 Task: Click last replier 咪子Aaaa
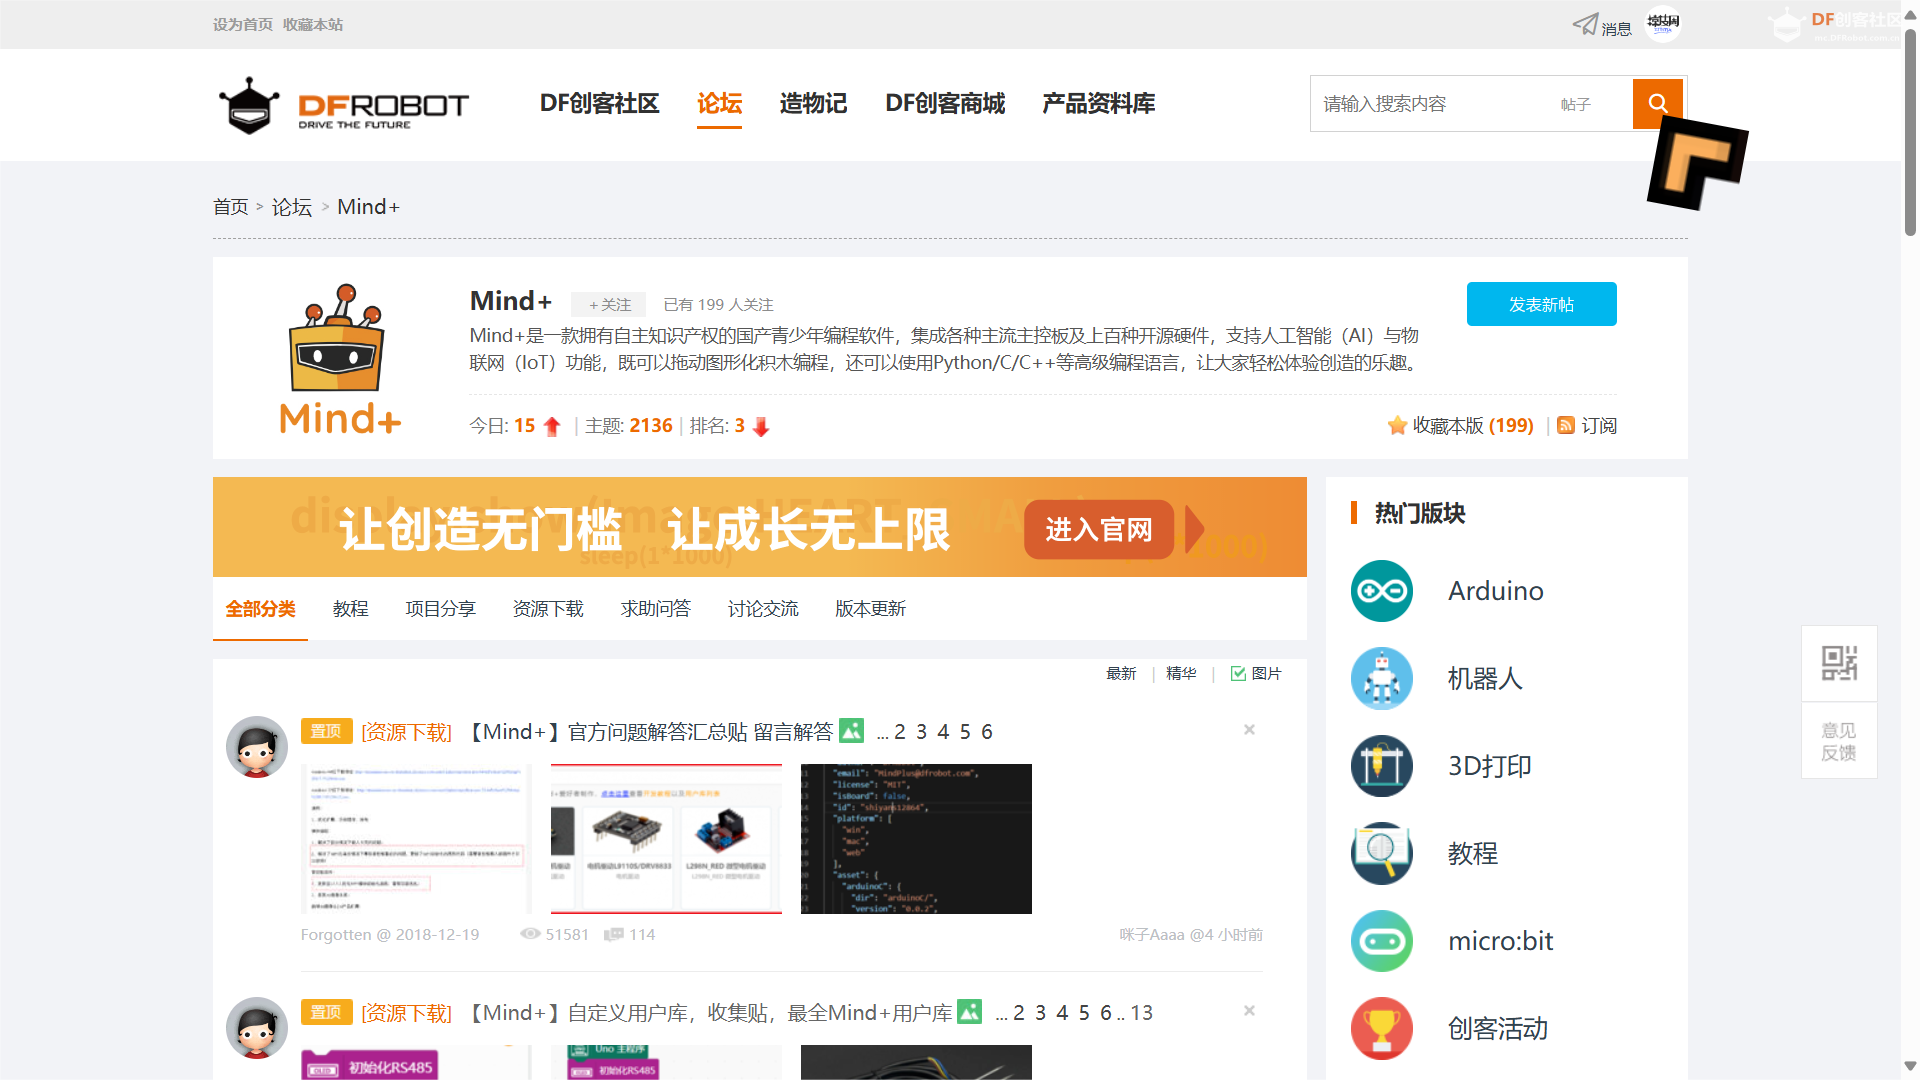point(1151,935)
